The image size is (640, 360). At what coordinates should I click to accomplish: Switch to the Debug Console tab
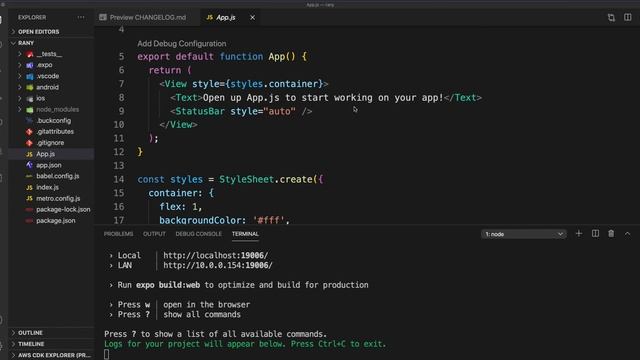[x=199, y=234]
